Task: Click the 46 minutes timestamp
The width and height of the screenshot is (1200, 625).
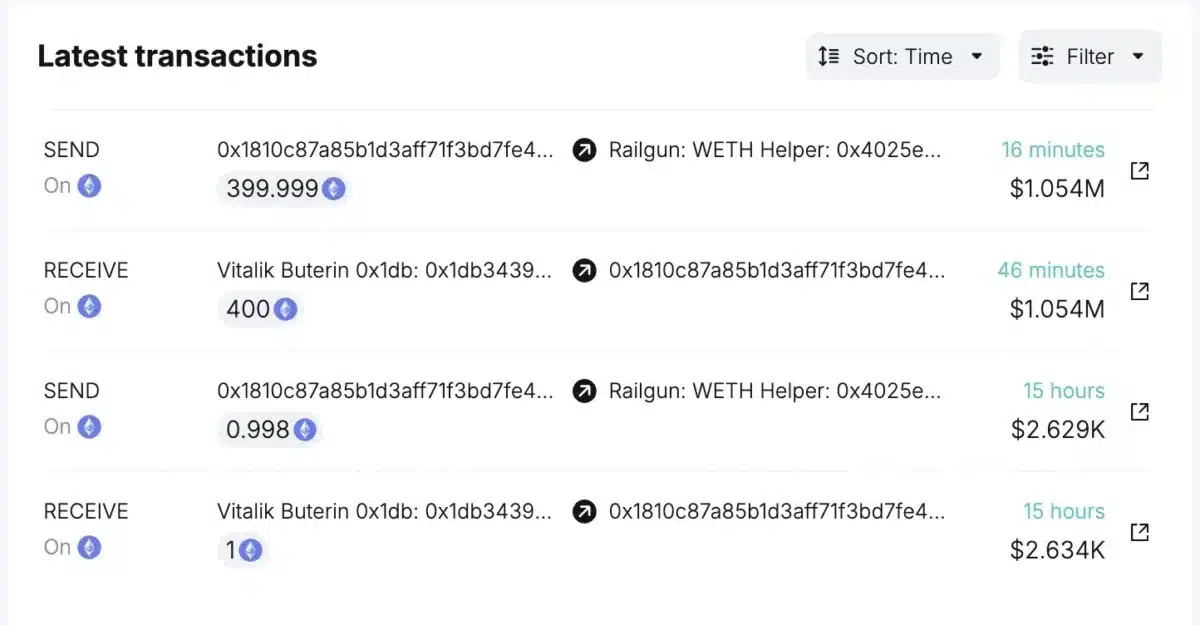Action: pos(1050,270)
